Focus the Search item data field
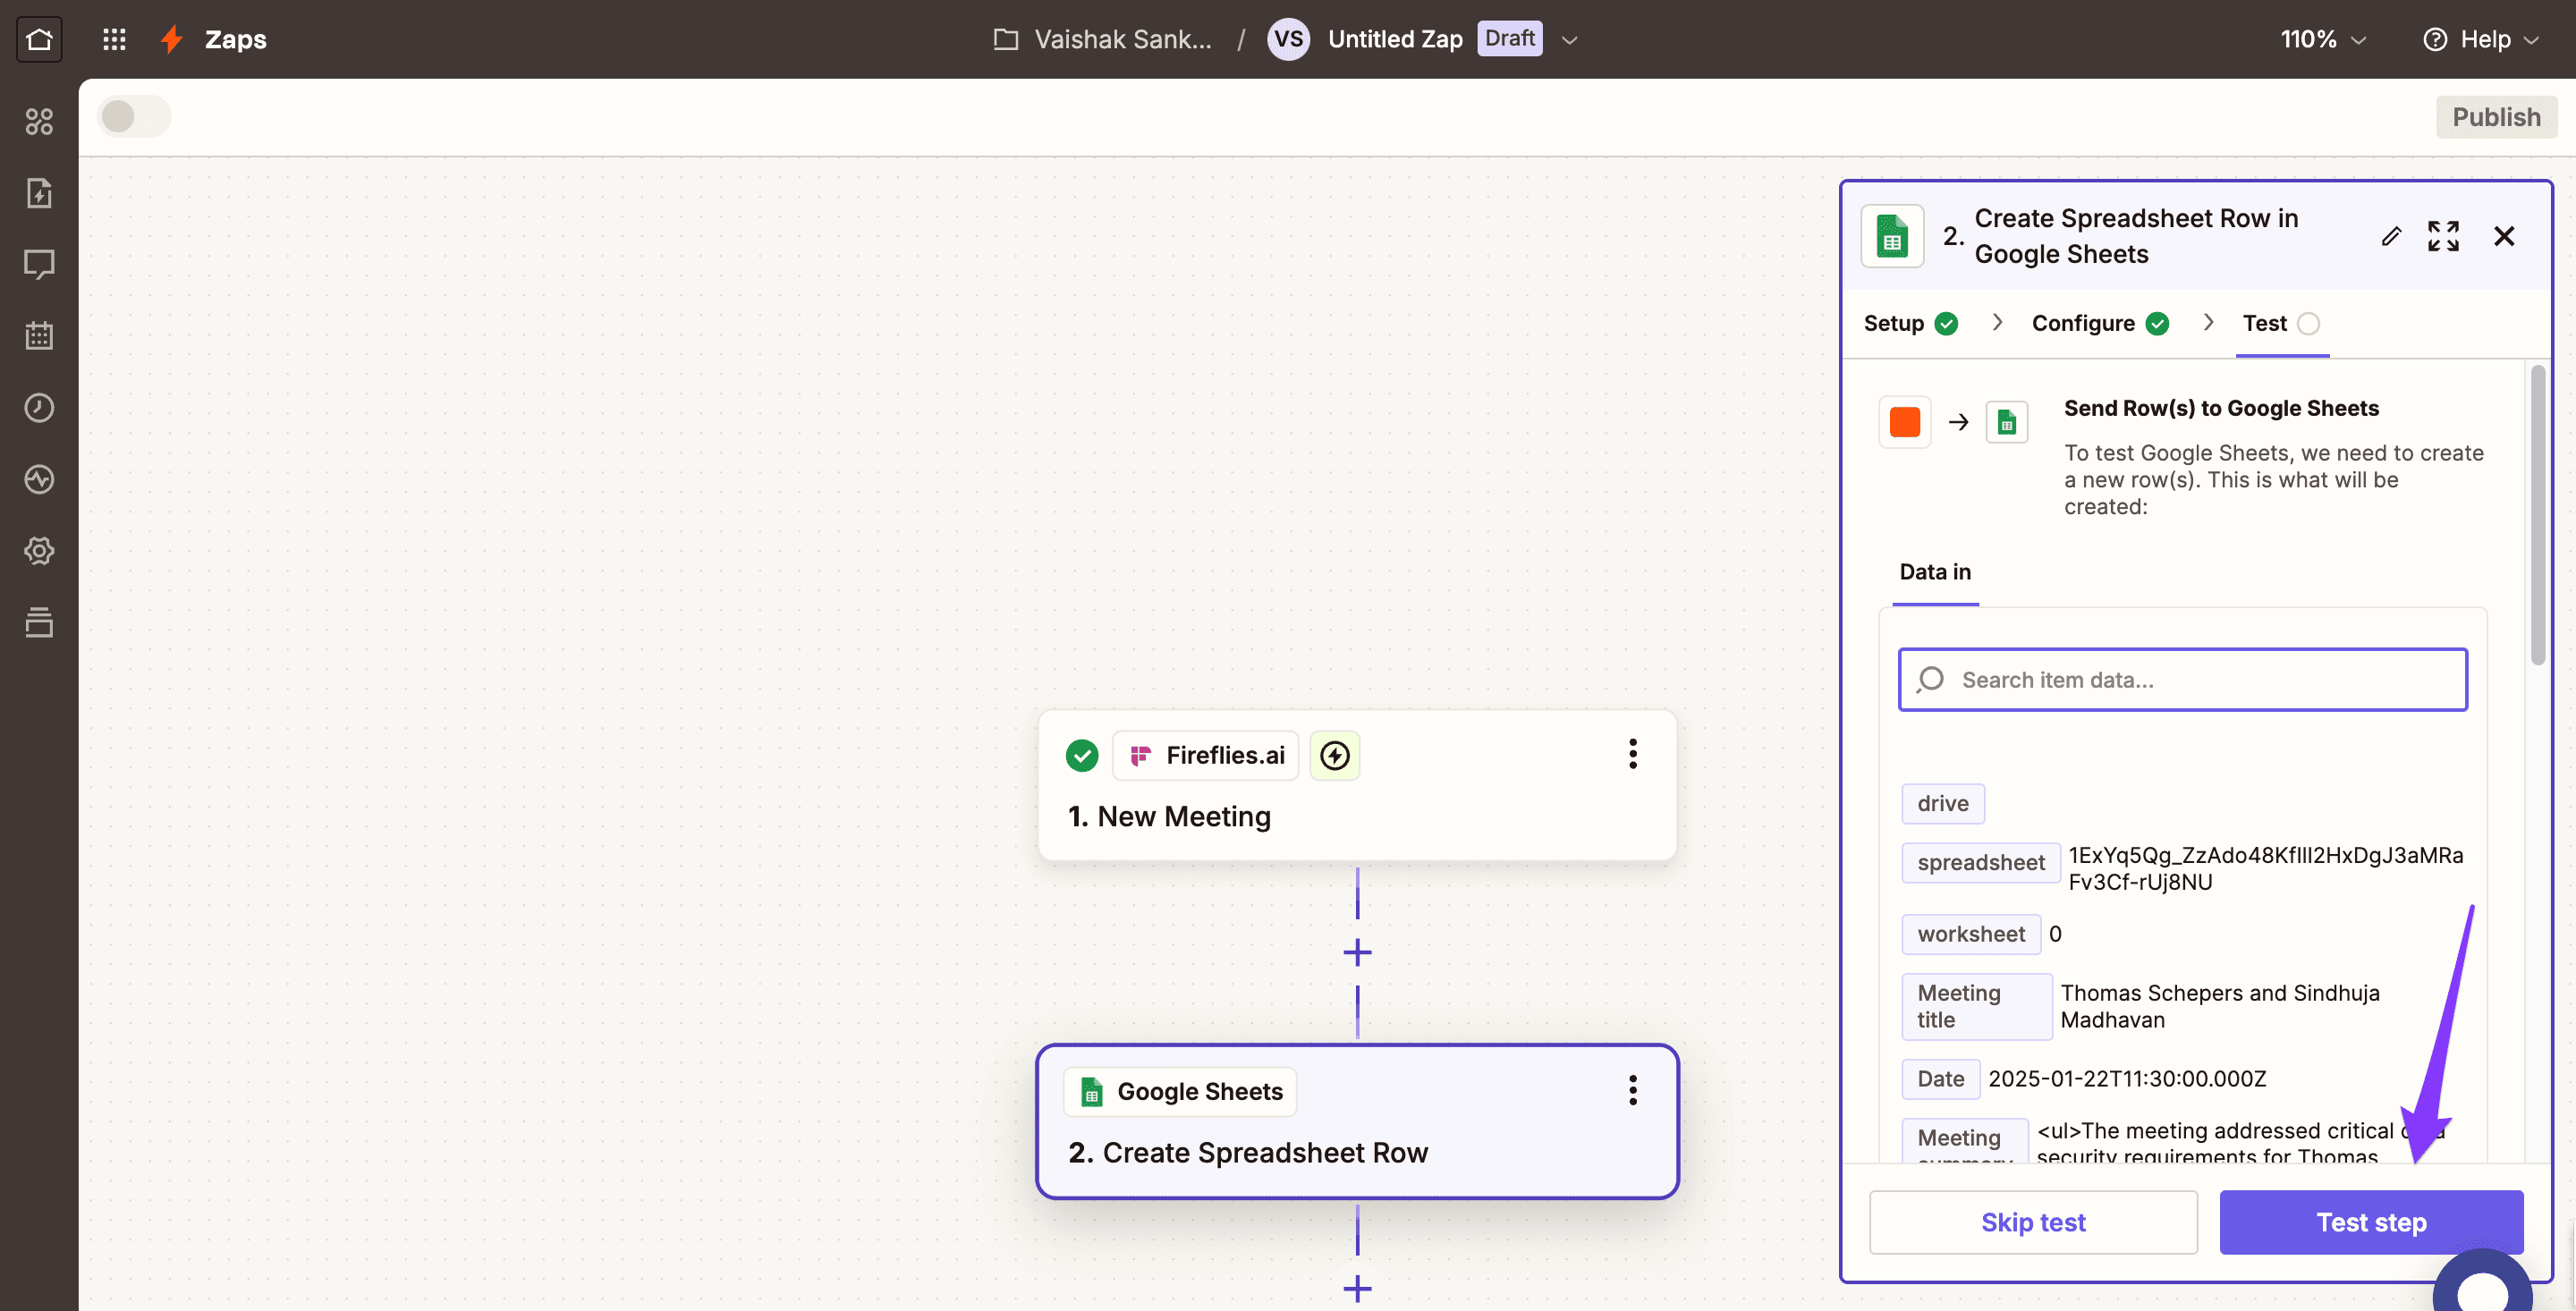 tap(2183, 680)
